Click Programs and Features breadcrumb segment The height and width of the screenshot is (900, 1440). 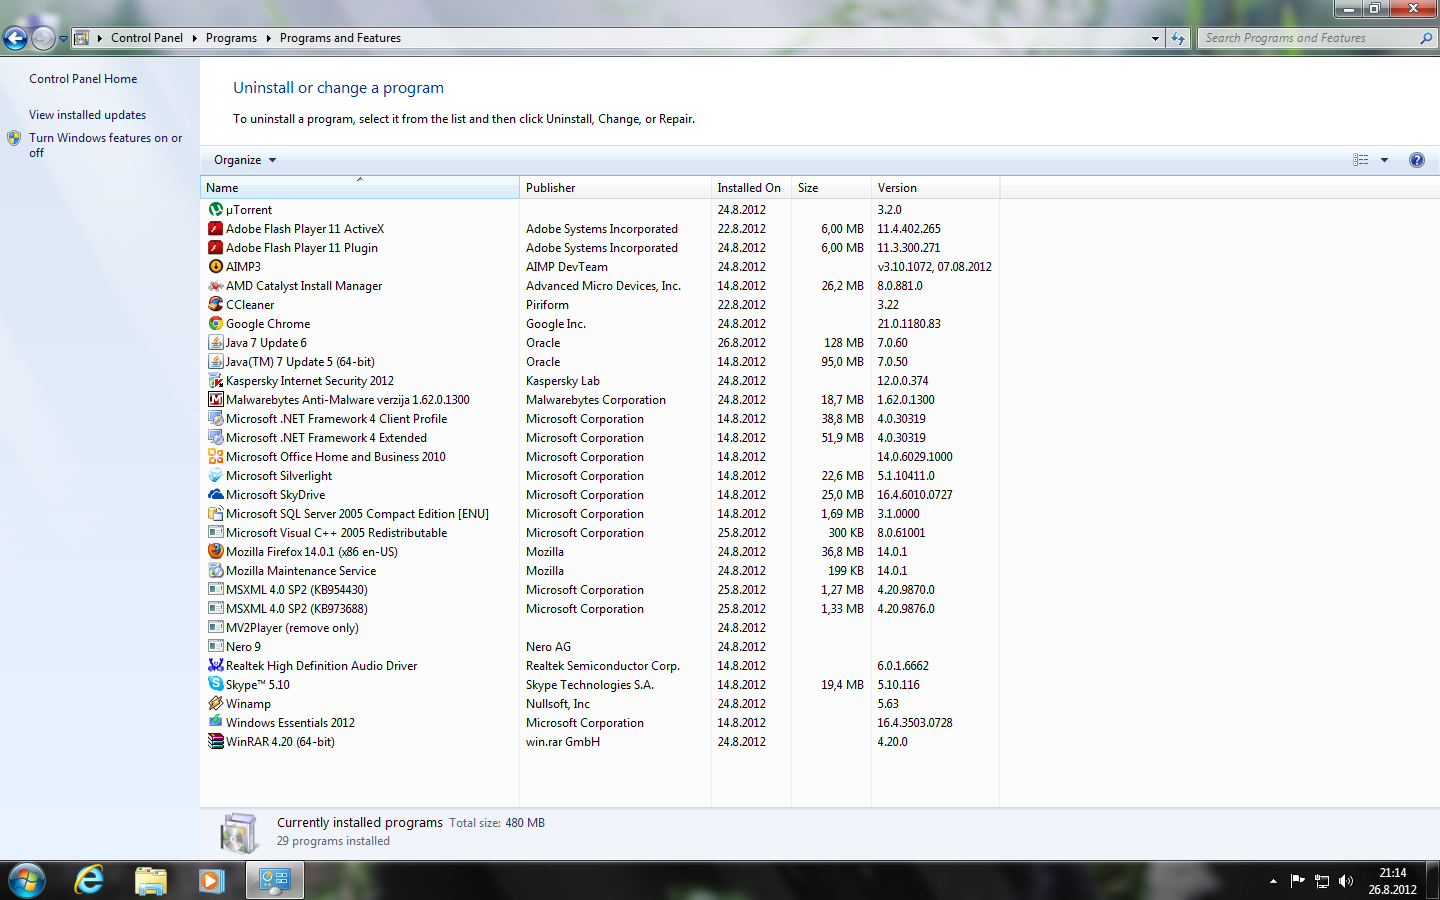pos(340,38)
